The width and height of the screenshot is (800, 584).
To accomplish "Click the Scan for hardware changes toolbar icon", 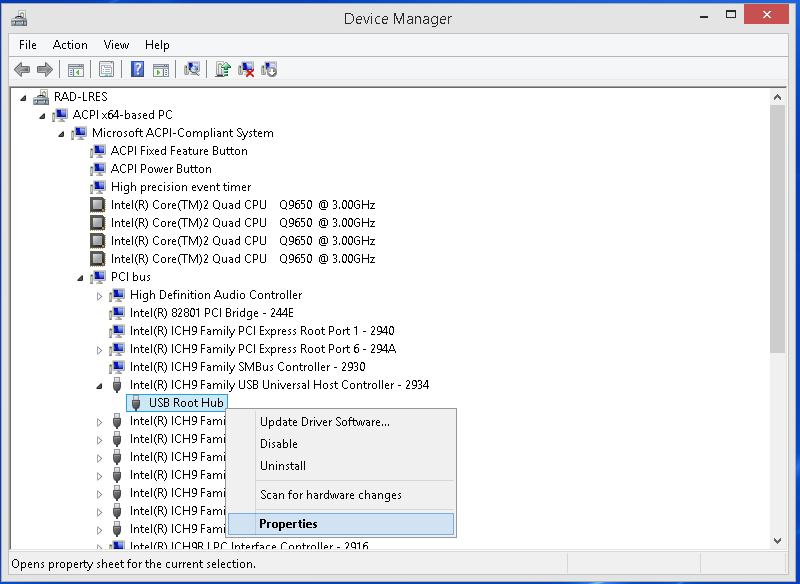I will [192, 69].
